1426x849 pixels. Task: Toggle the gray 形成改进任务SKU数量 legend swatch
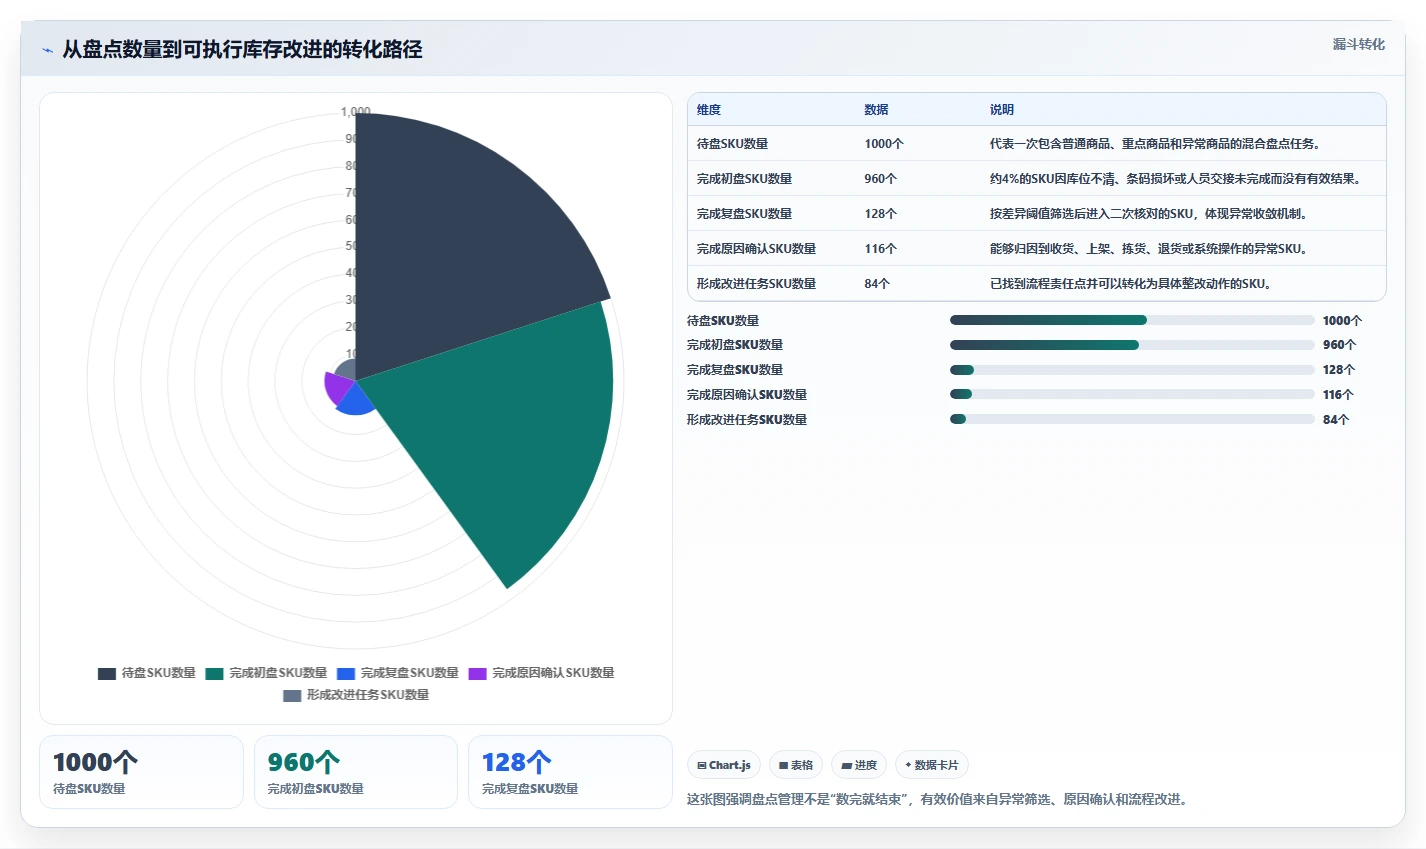pyautogui.click(x=292, y=695)
